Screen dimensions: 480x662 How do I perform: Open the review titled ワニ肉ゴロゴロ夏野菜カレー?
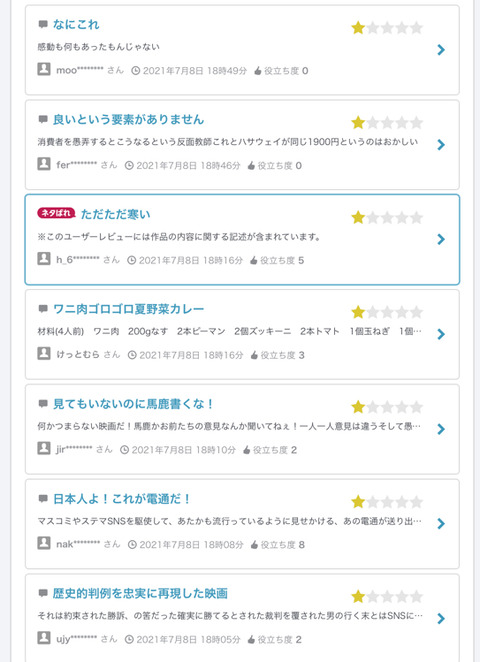128,309
